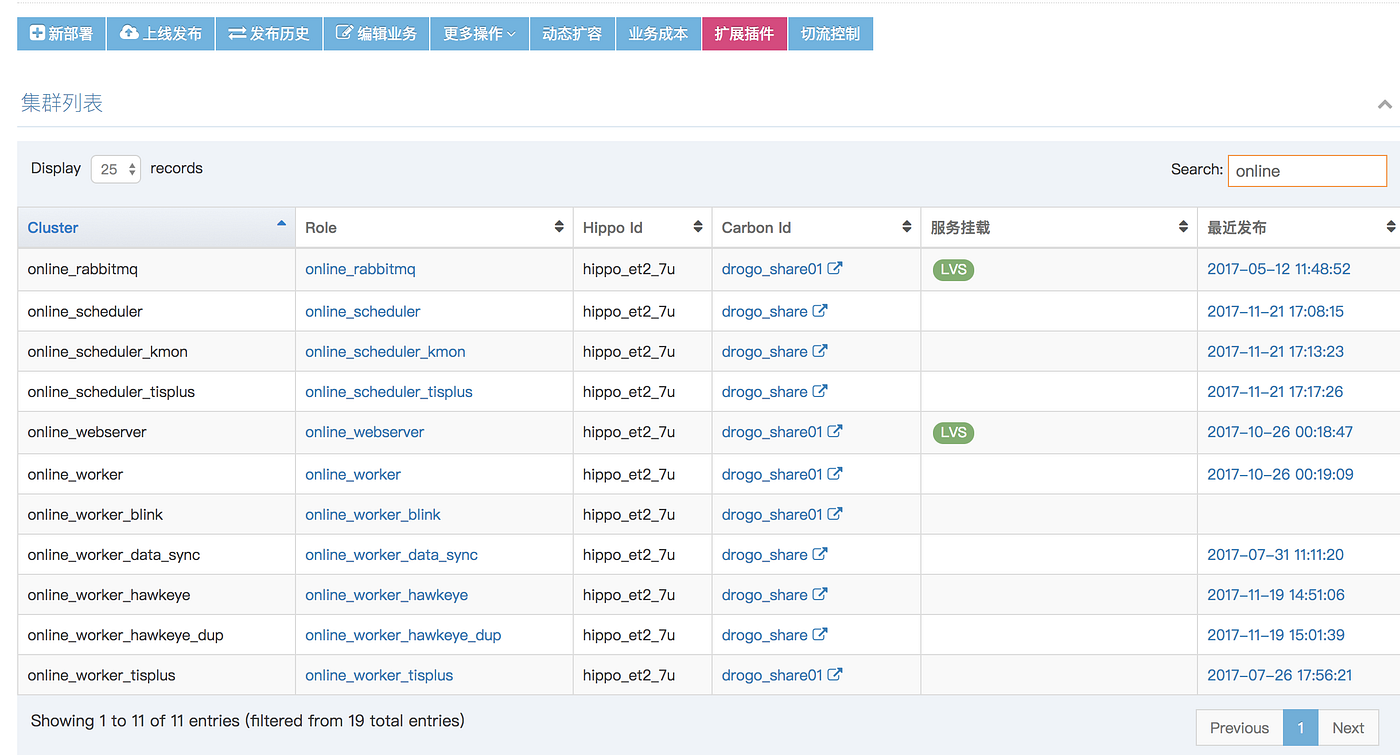
Task: Click the LVS badge in online_rabbitmq row
Action: [x=953, y=269]
